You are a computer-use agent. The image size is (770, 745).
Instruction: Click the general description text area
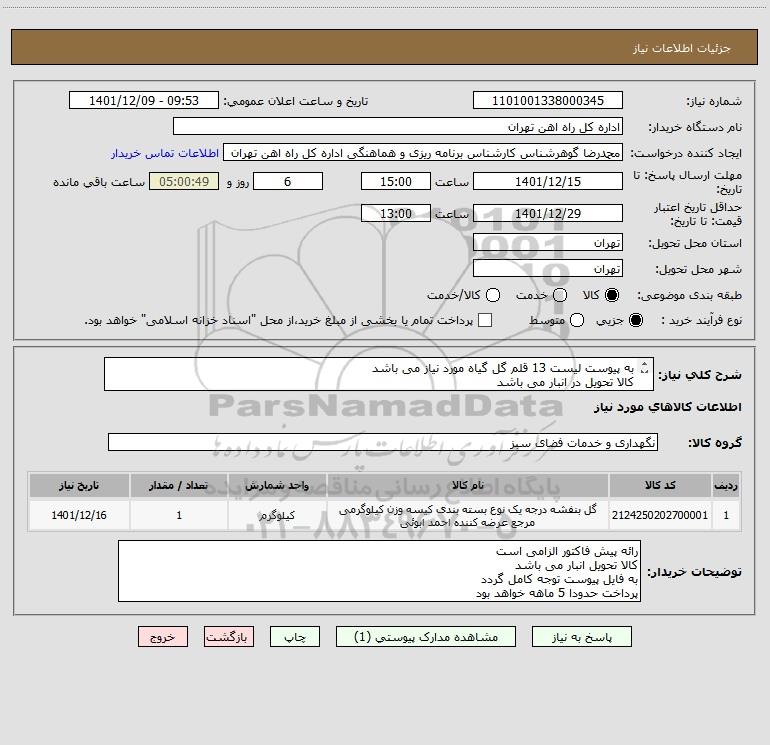[379, 375]
